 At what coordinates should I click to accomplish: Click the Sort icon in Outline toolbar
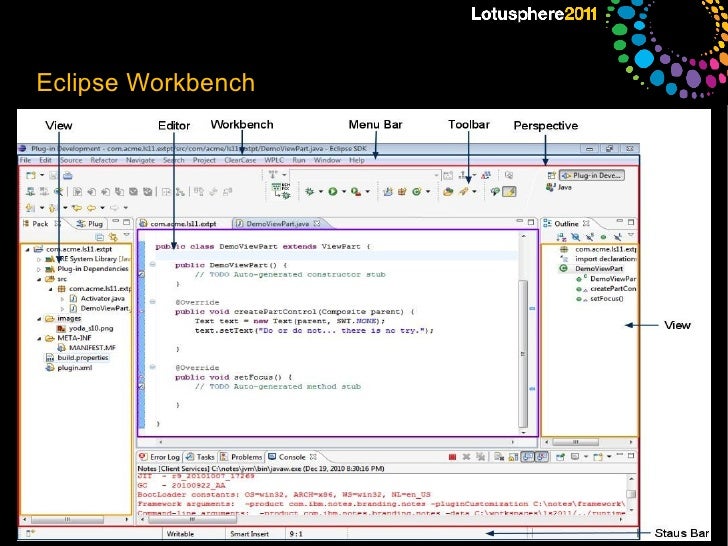coord(561,237)
